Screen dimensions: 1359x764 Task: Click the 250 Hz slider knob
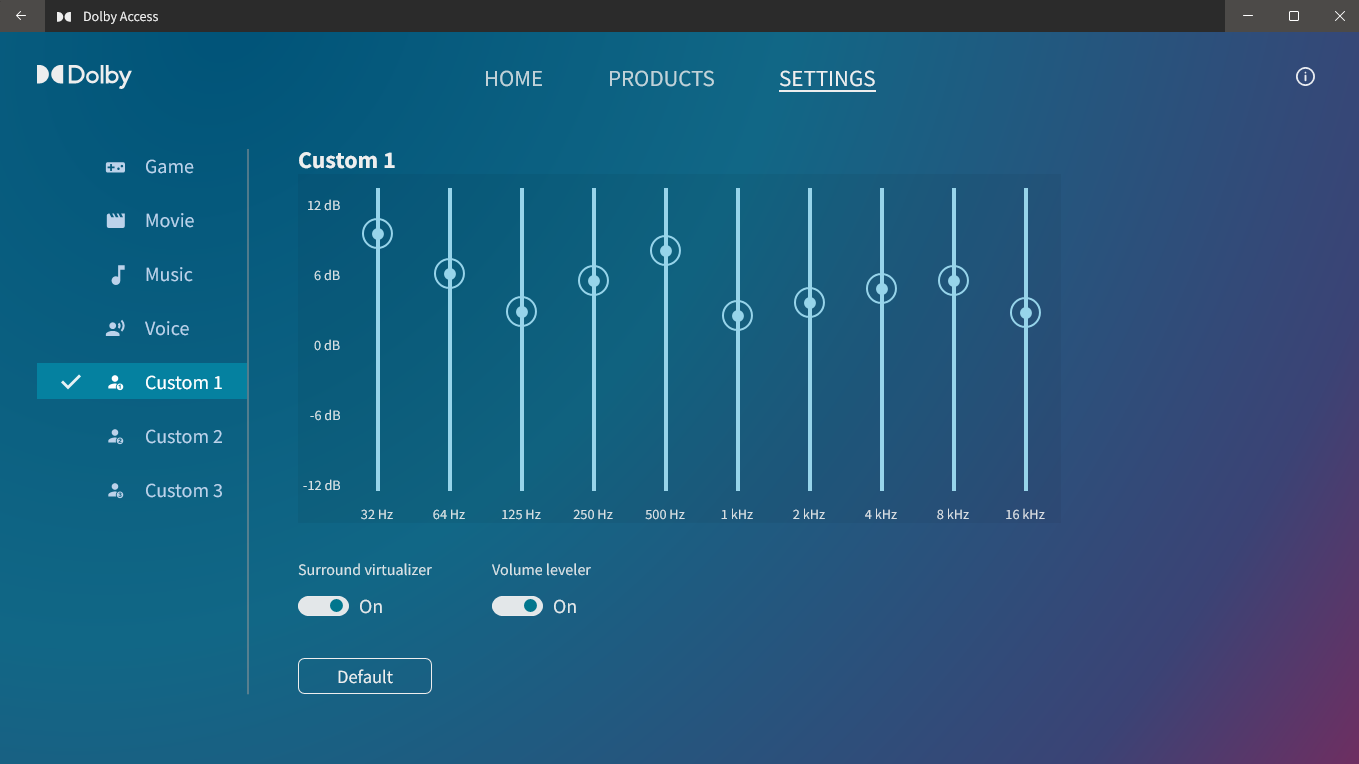coord(594,281)
